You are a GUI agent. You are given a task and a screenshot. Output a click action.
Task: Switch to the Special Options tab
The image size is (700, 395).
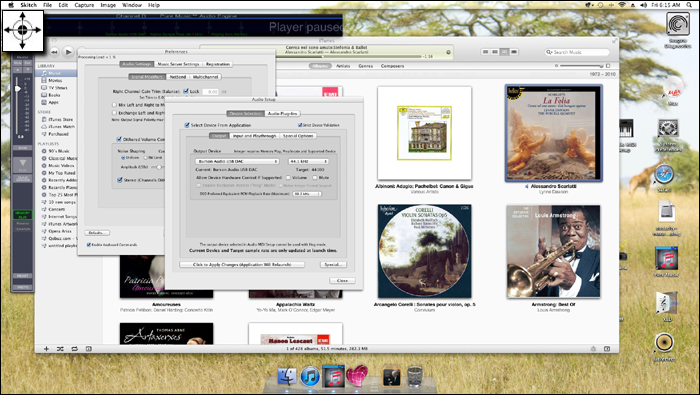[x=298, y=136]
